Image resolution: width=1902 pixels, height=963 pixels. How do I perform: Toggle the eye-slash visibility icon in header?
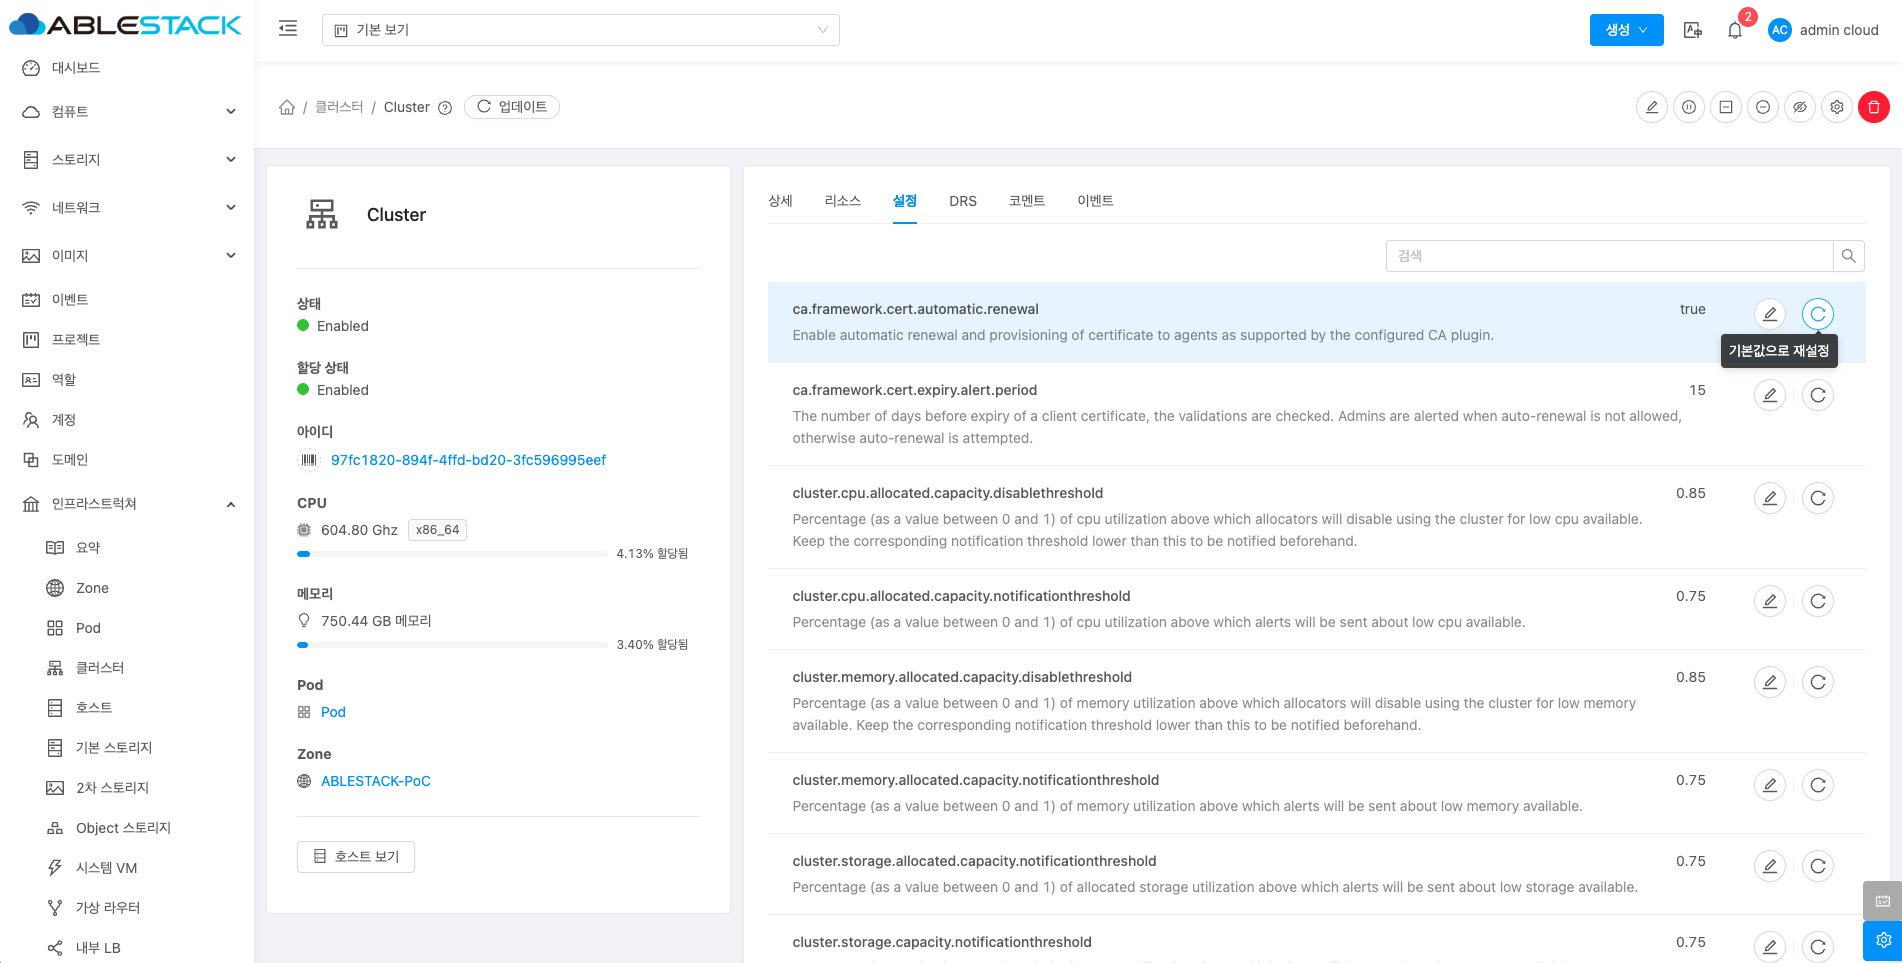pyautogui.click(x=1799, y=107)
